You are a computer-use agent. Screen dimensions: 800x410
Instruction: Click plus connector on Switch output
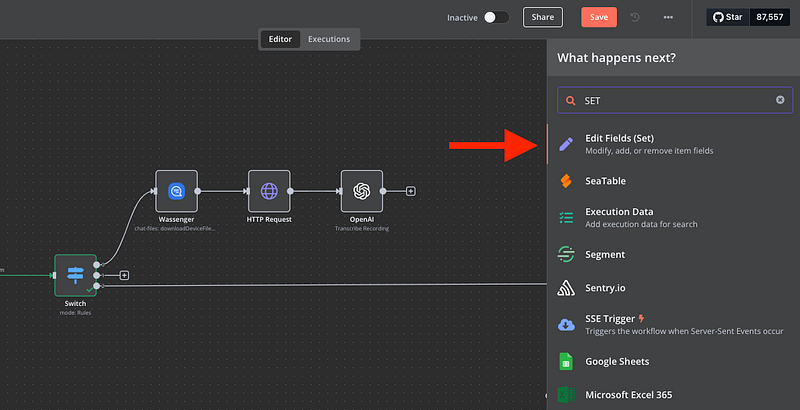point(124,274)
